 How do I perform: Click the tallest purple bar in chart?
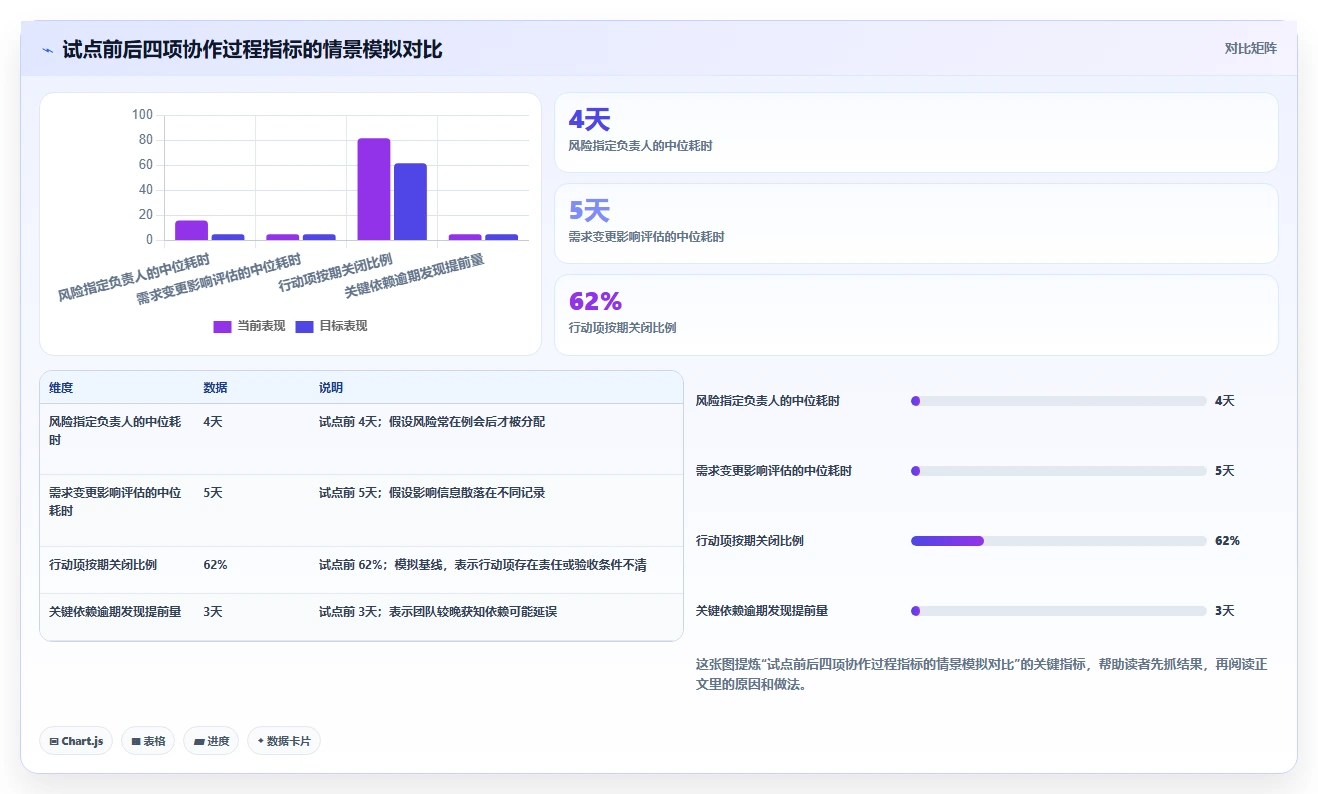pos(374,189)
